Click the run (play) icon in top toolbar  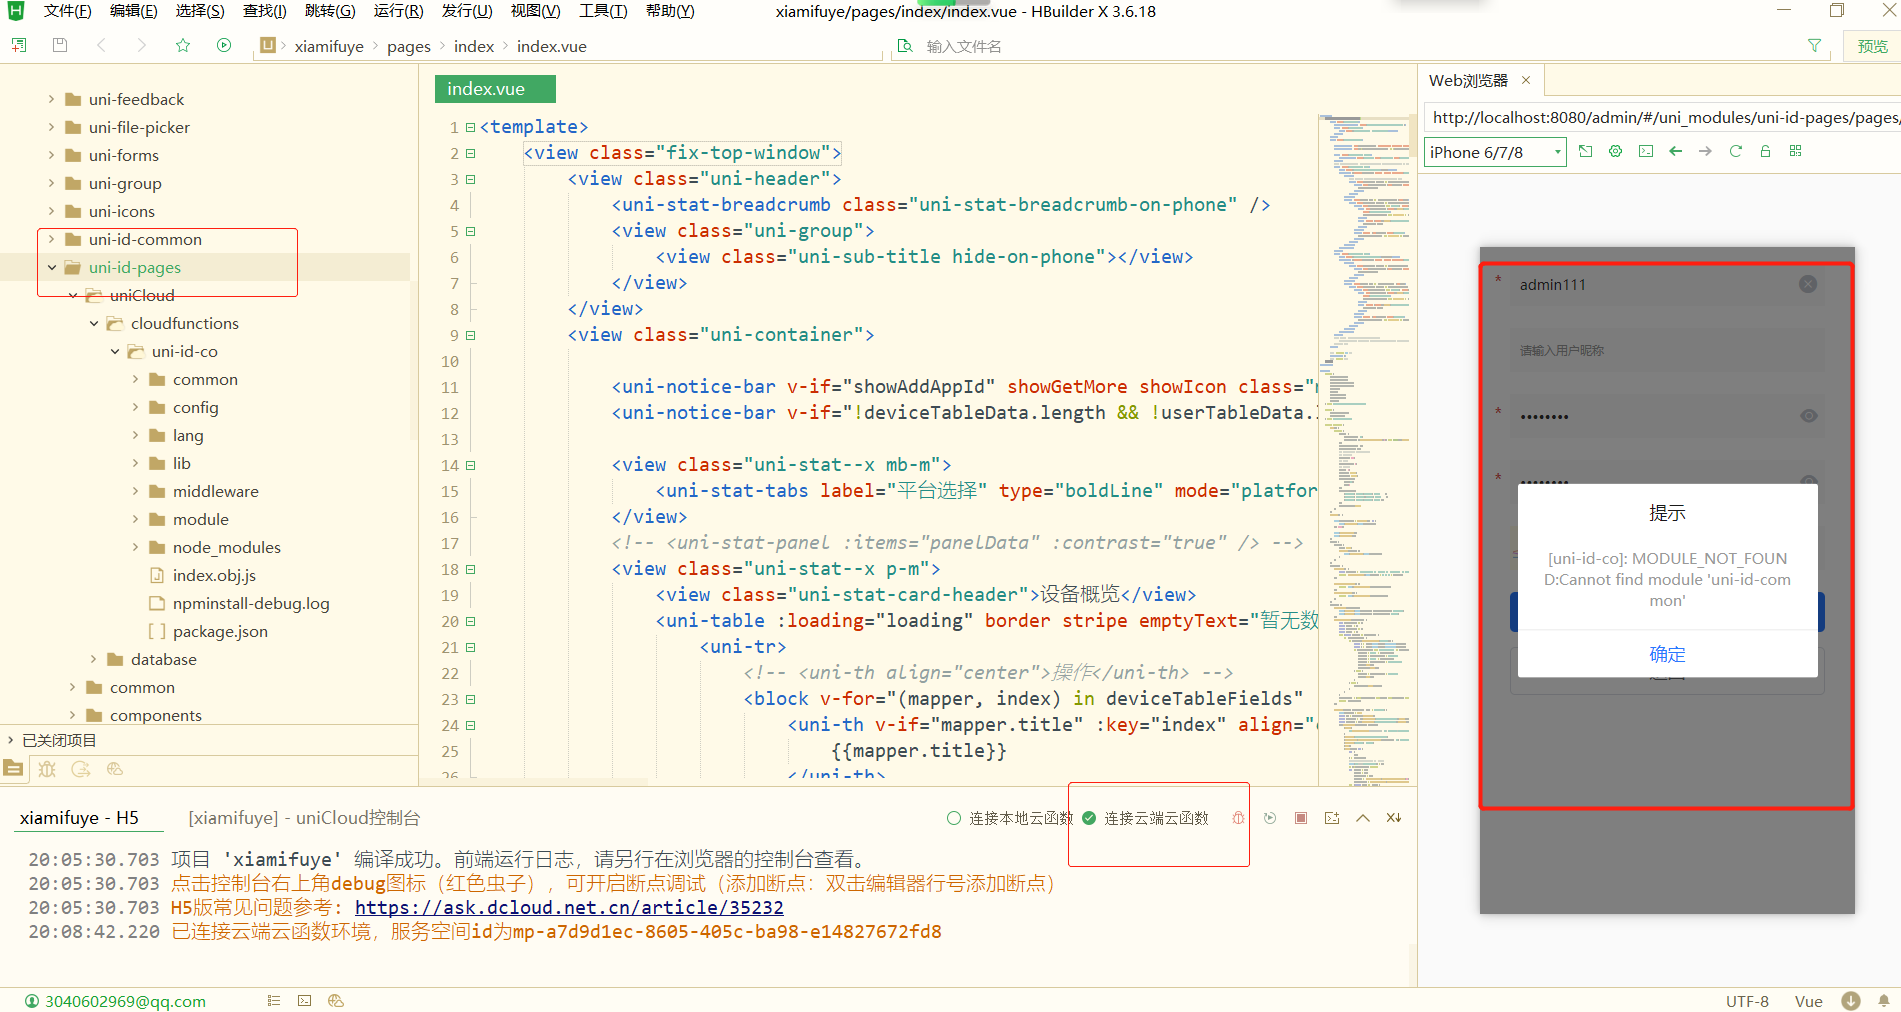[224, 45]
